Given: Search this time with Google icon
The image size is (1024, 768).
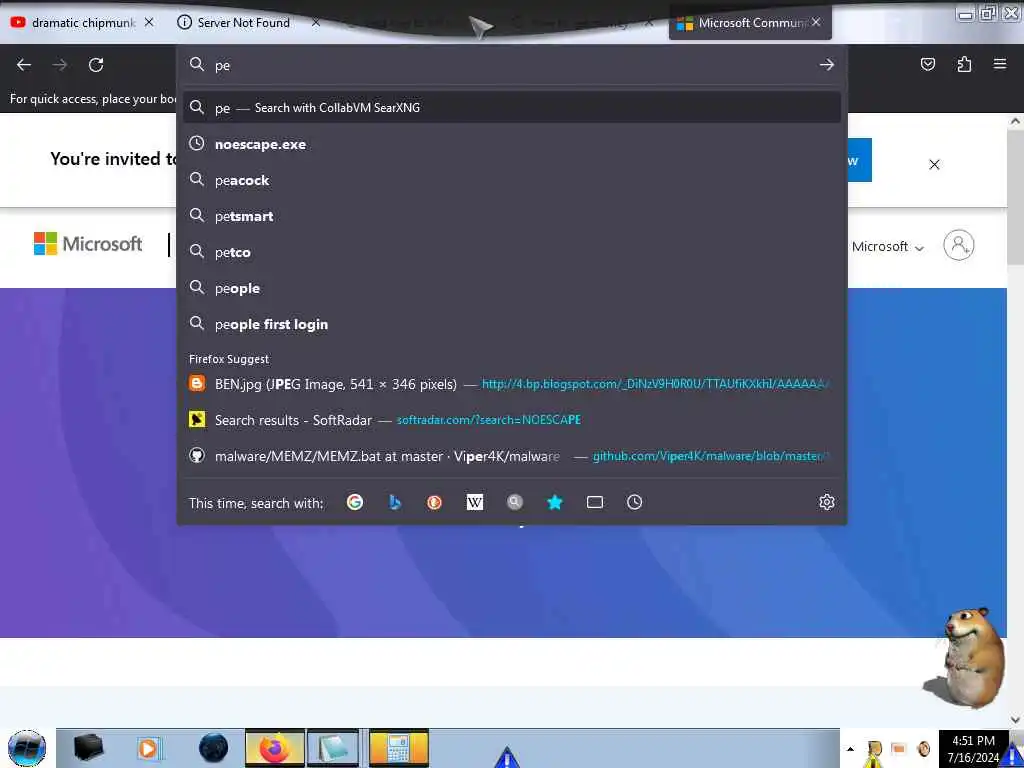Looking at the screenshot, I should [x=355, y=502].
